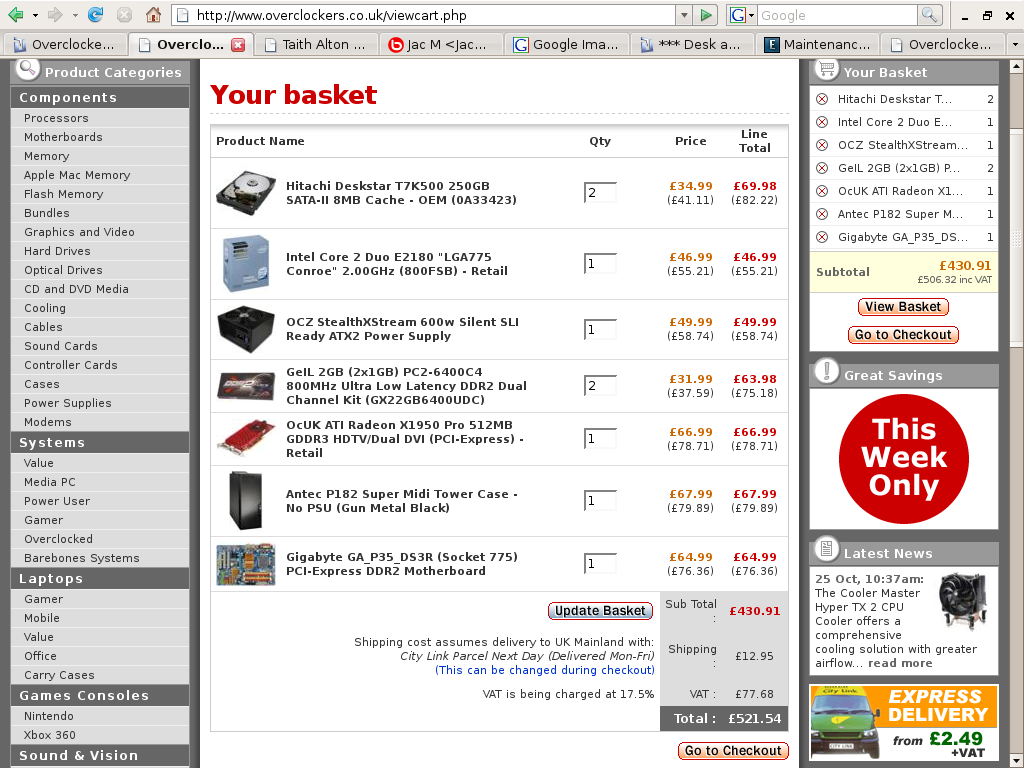This screenshot has height=768, width=1024.
Task: Open the back history dropdown arrow
Action: point(35,15)
